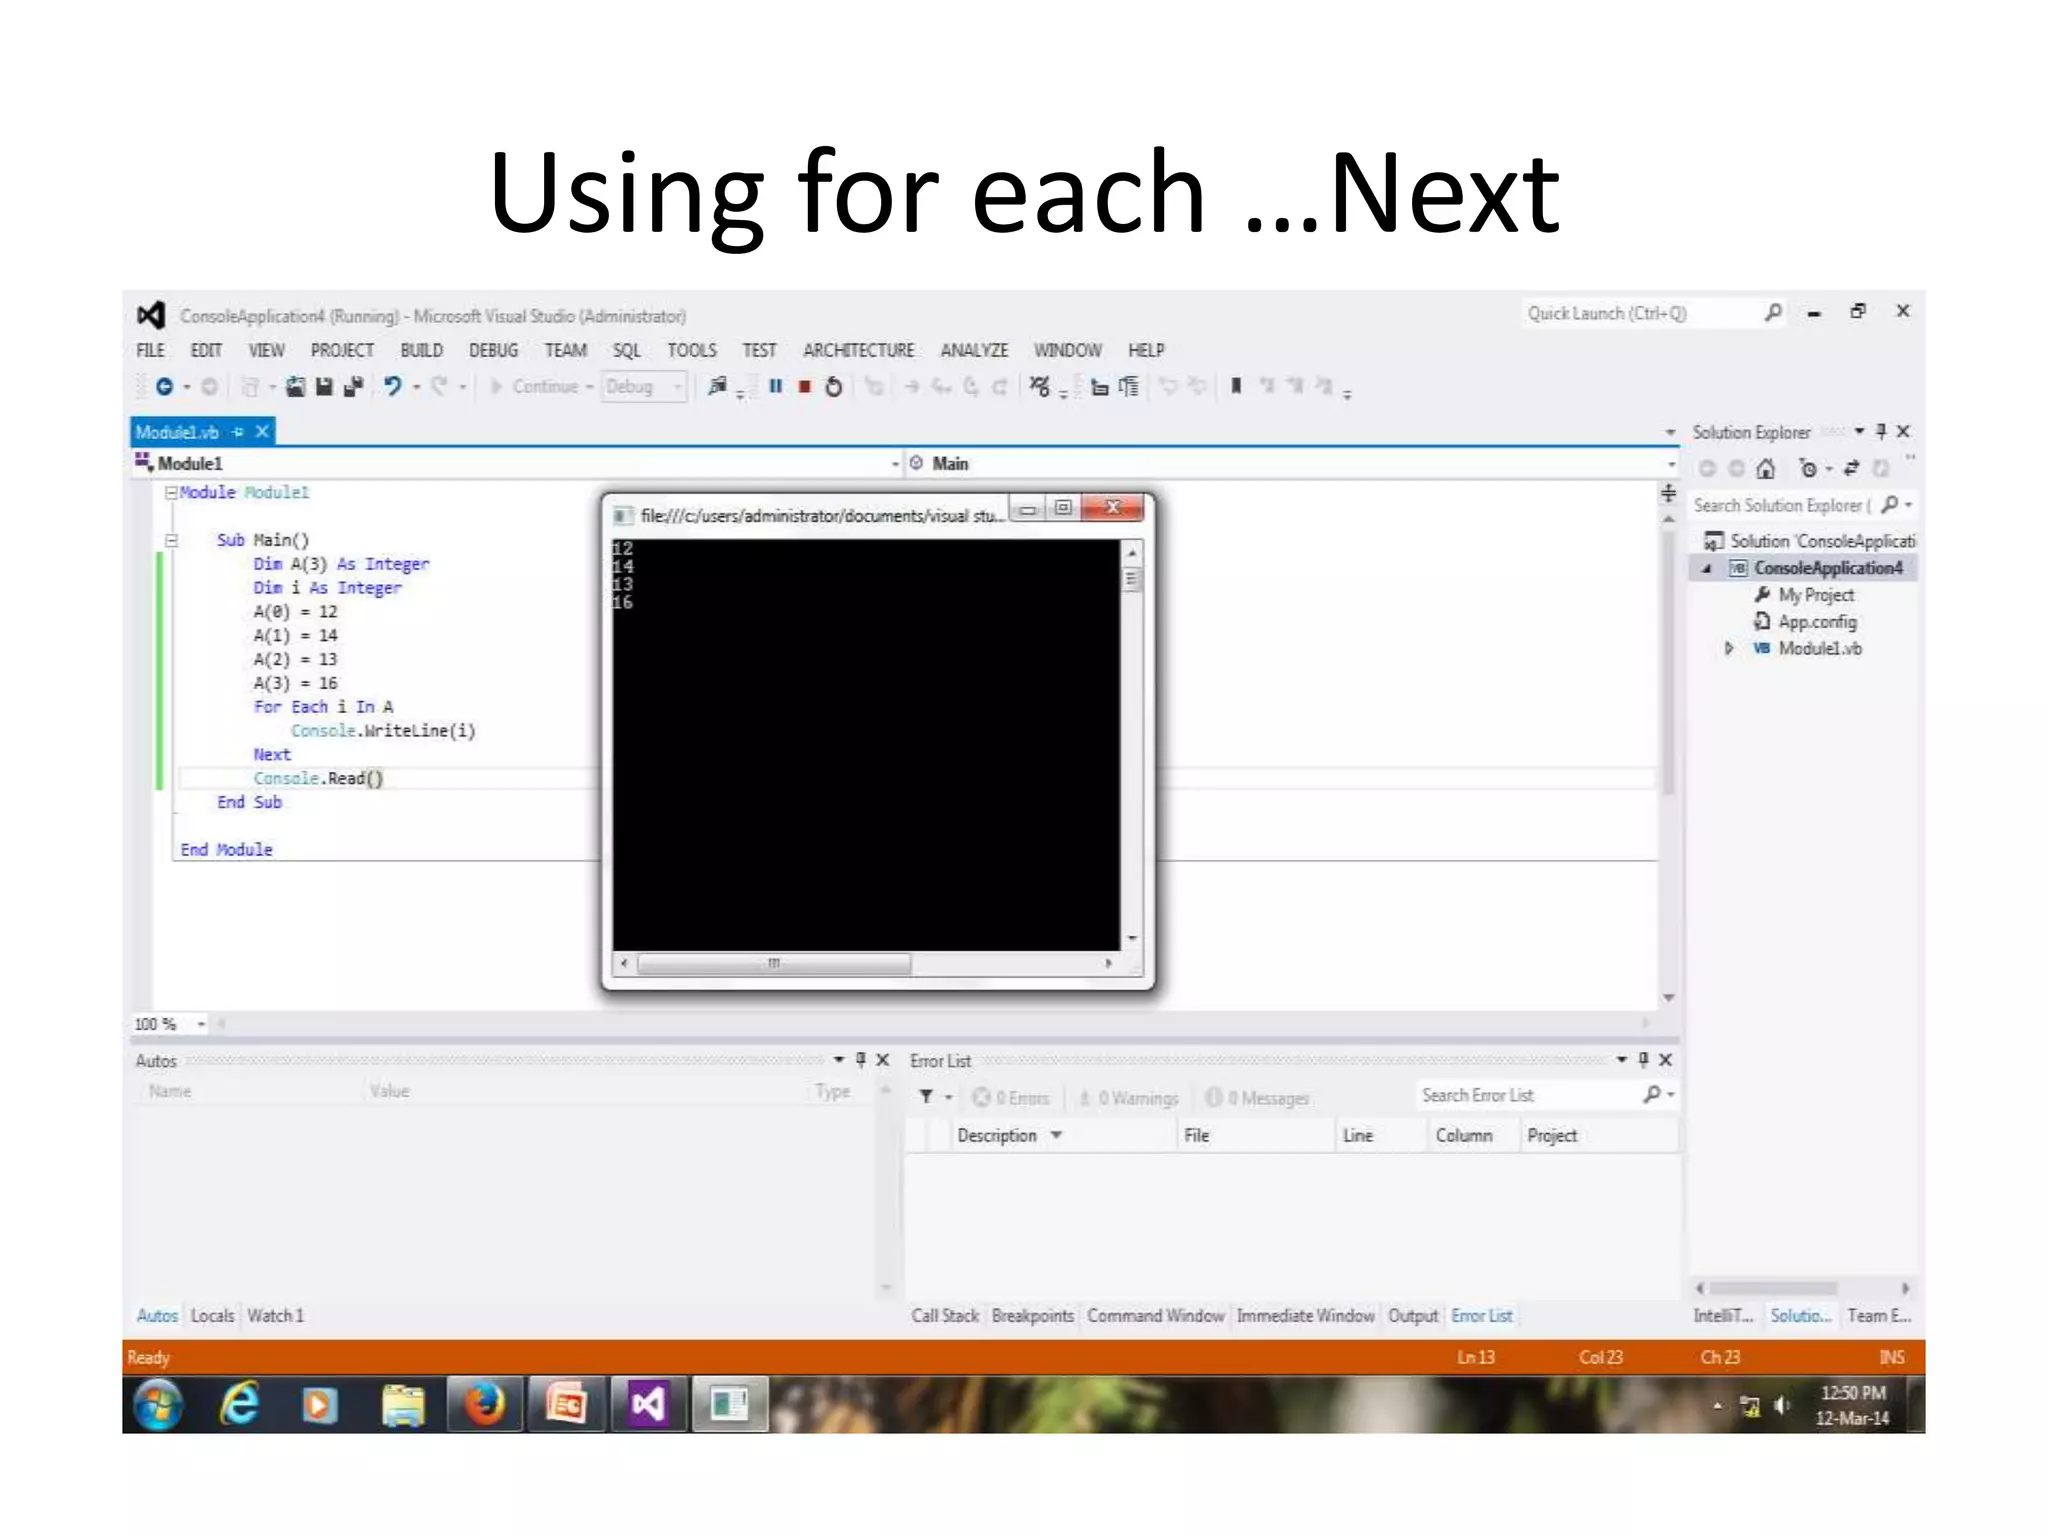The image size is (2048, 1536).
Task: Toggle auto-hide pin on Autos panel
Action: [x=861, y=1060]
